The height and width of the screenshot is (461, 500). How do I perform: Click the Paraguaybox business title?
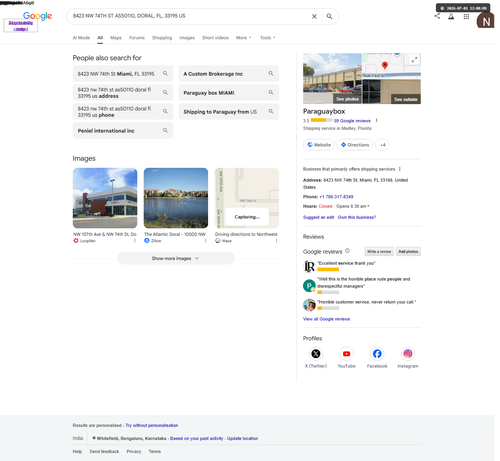(x=324, y=111)
